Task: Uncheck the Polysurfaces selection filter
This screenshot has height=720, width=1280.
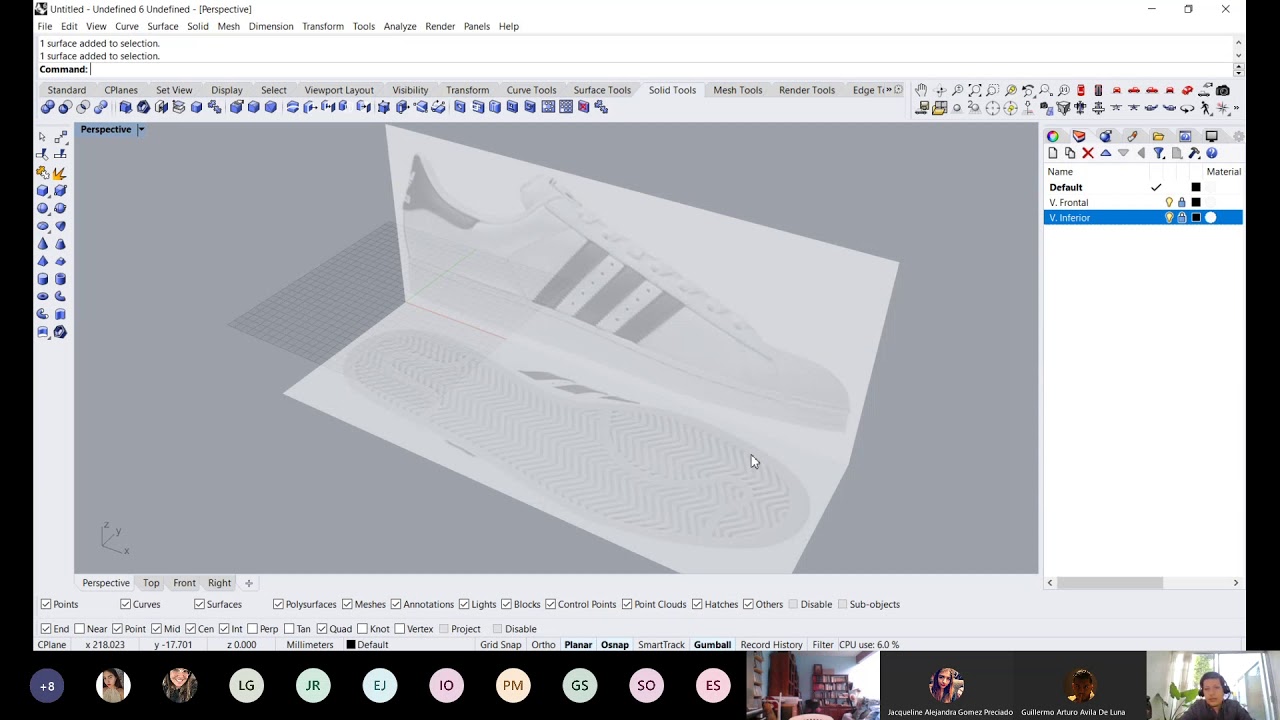Action: click(278, 604)
